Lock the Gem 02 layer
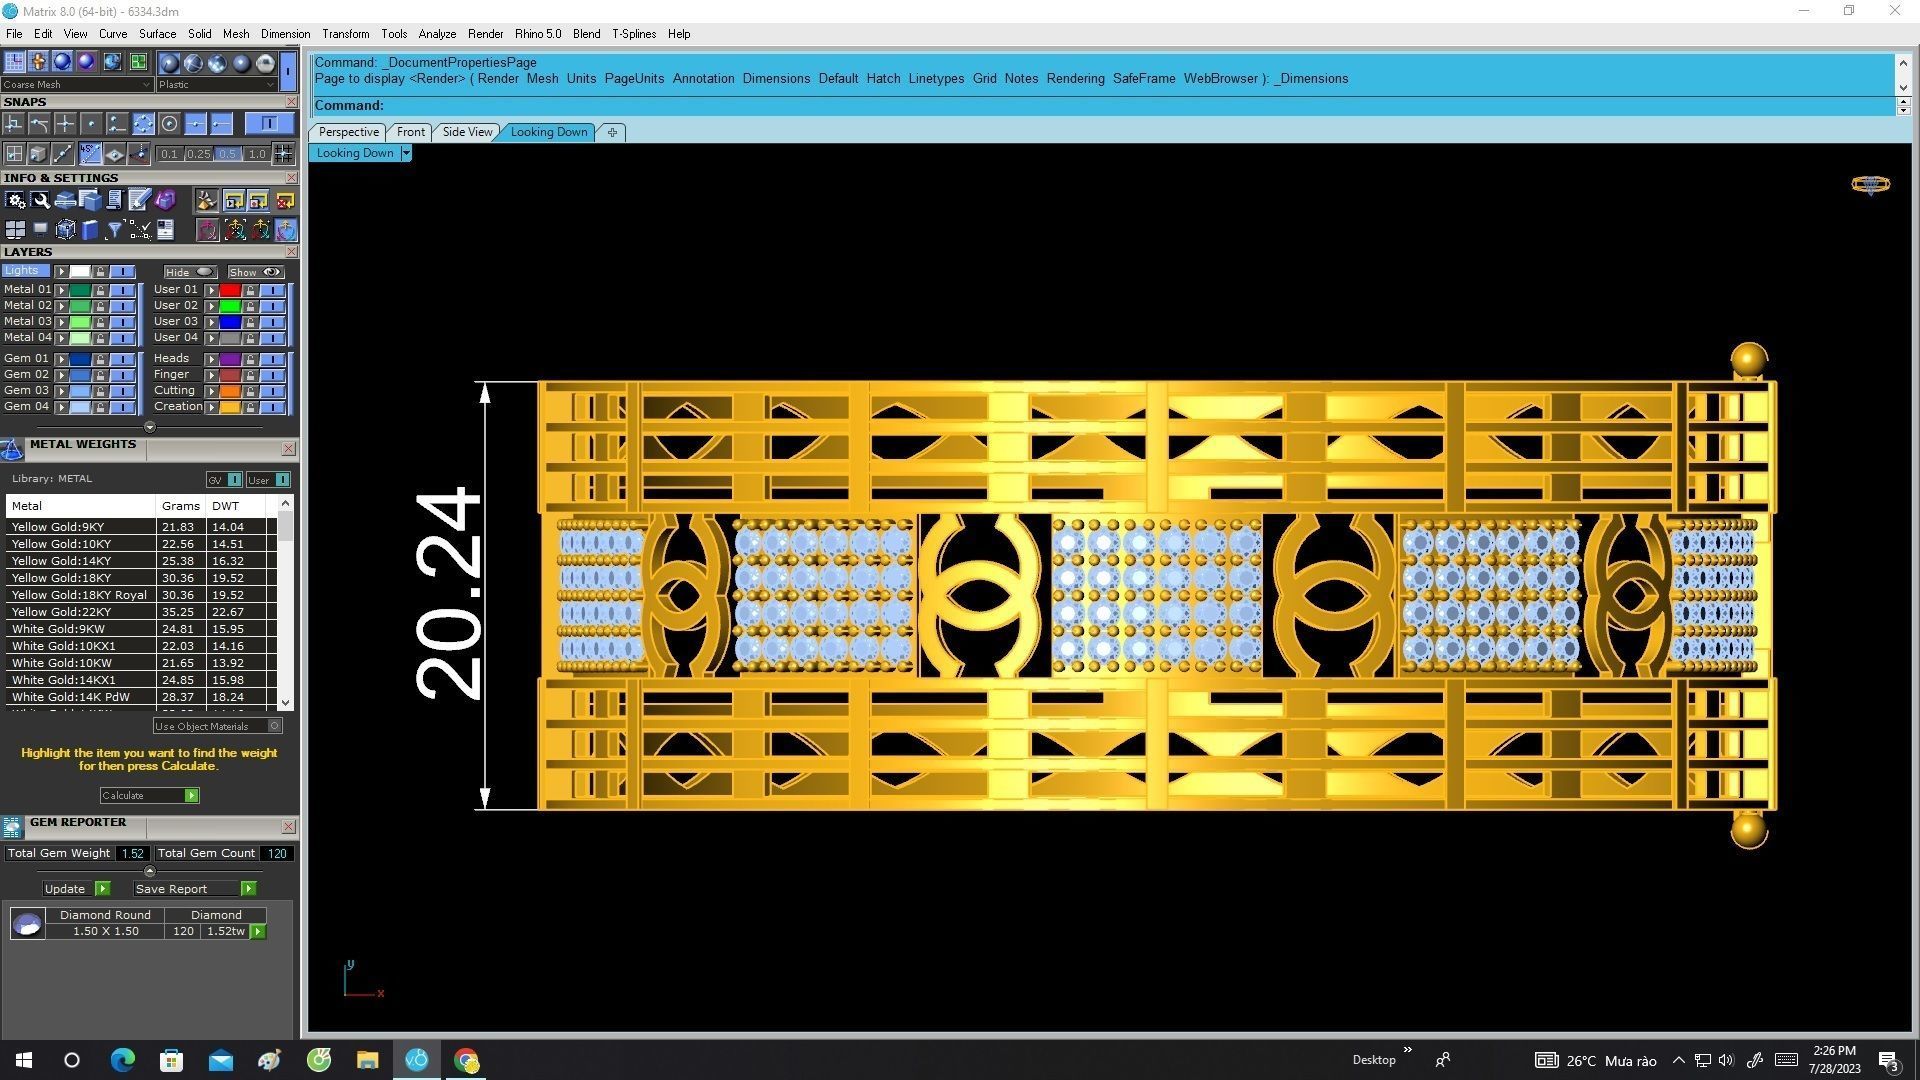This screenshot has height=1080, width=1920. pyautogui.click(x=100, y=375)
